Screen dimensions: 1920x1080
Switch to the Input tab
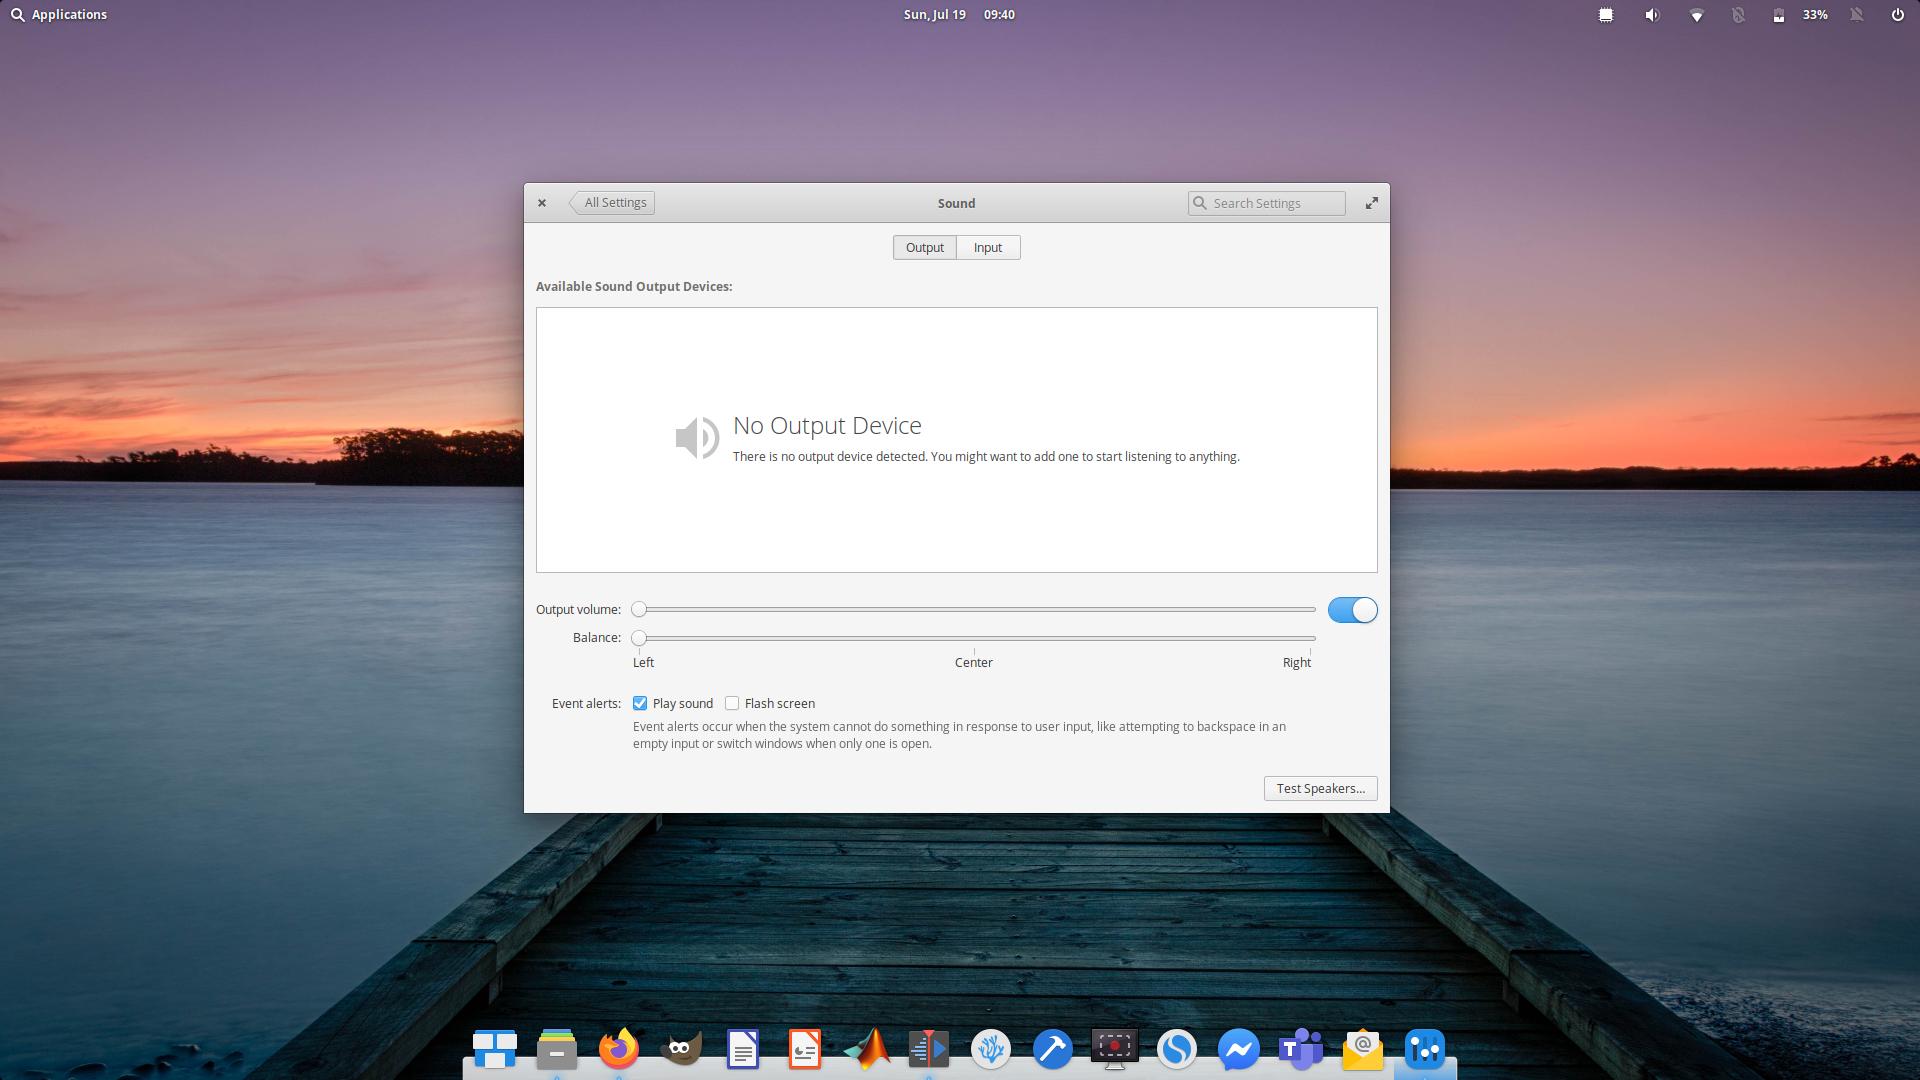point(986,247)
